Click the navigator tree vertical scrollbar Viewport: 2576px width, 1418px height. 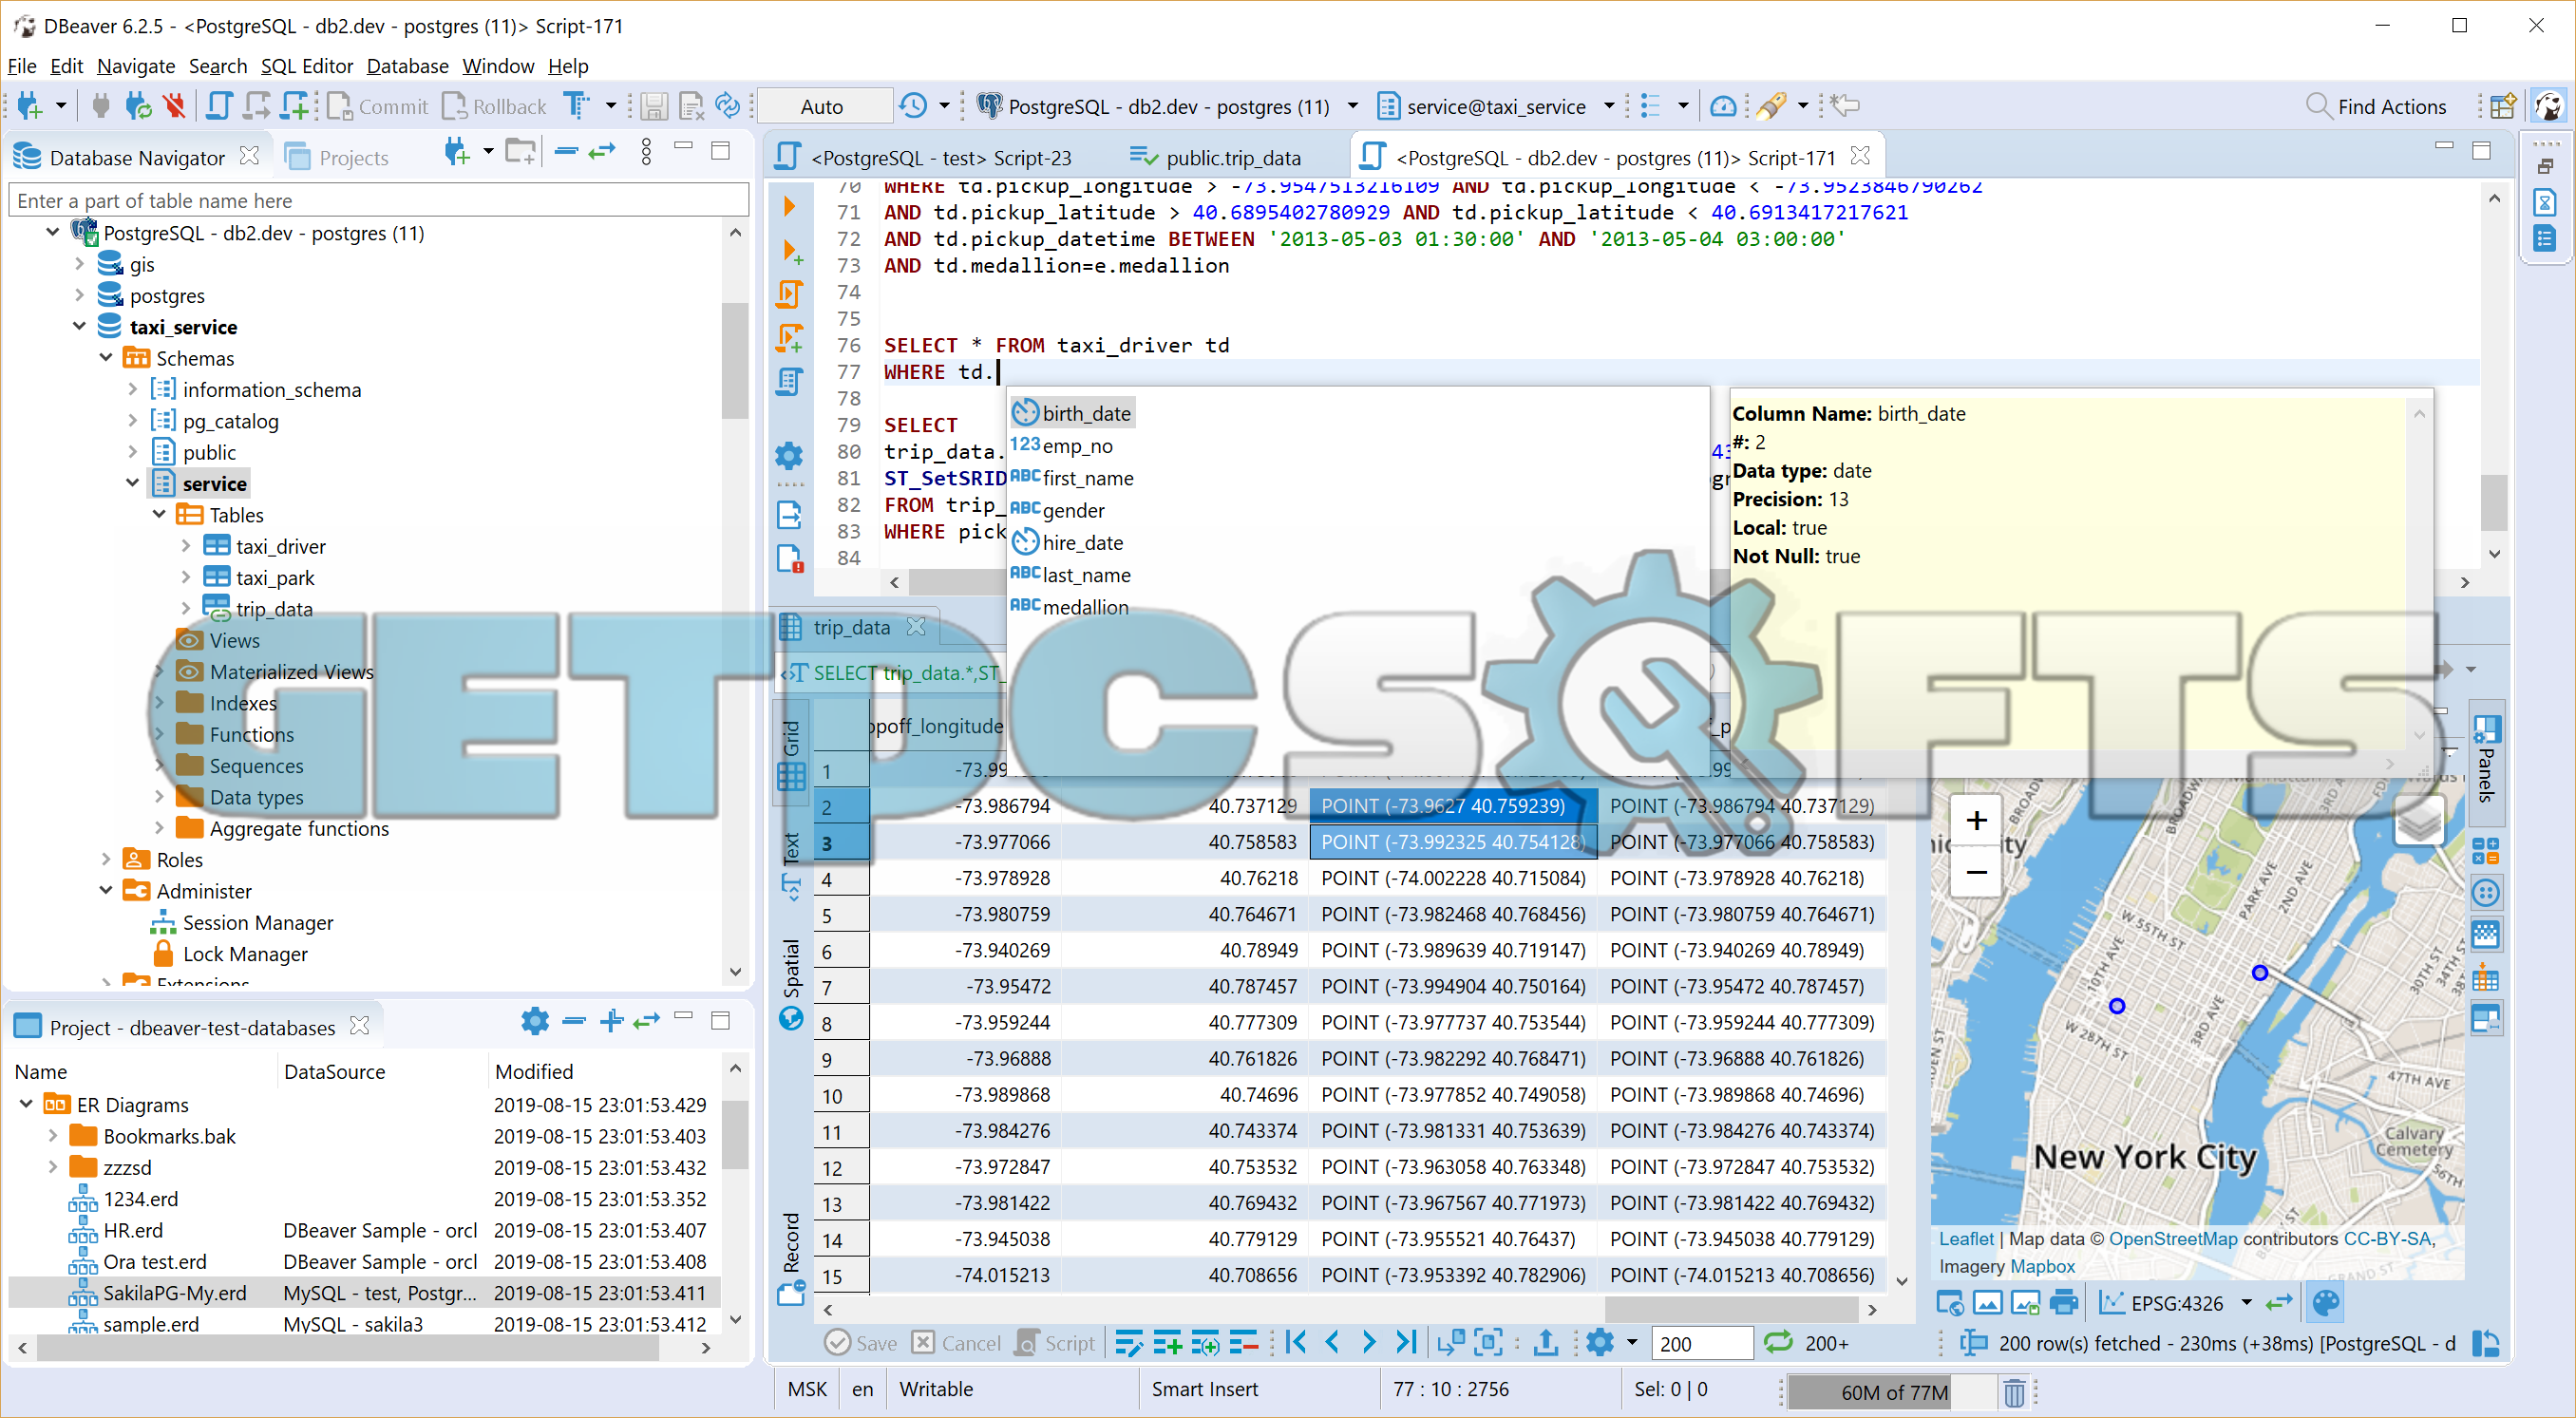pyautogui.click(x=735, y=360)
